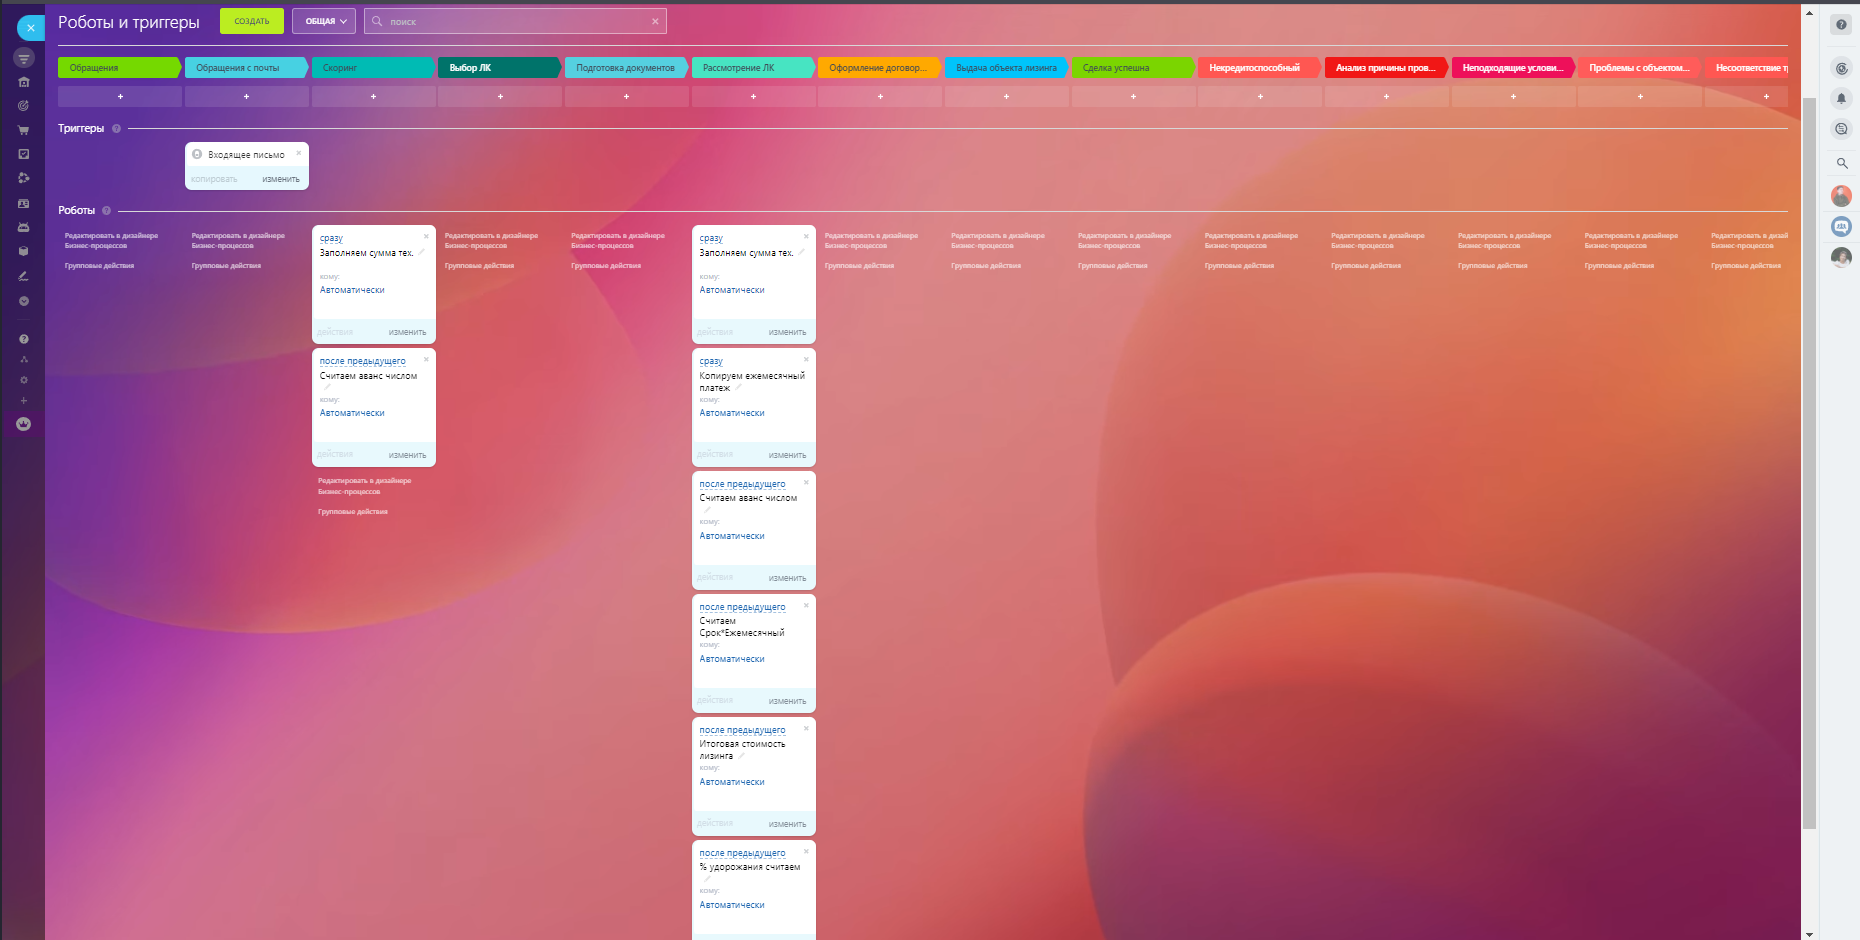The height and width of the screenshot is (940, 1860).
Task: Click изменить on Входящее письмо trigger
Action: click(281, 179)
